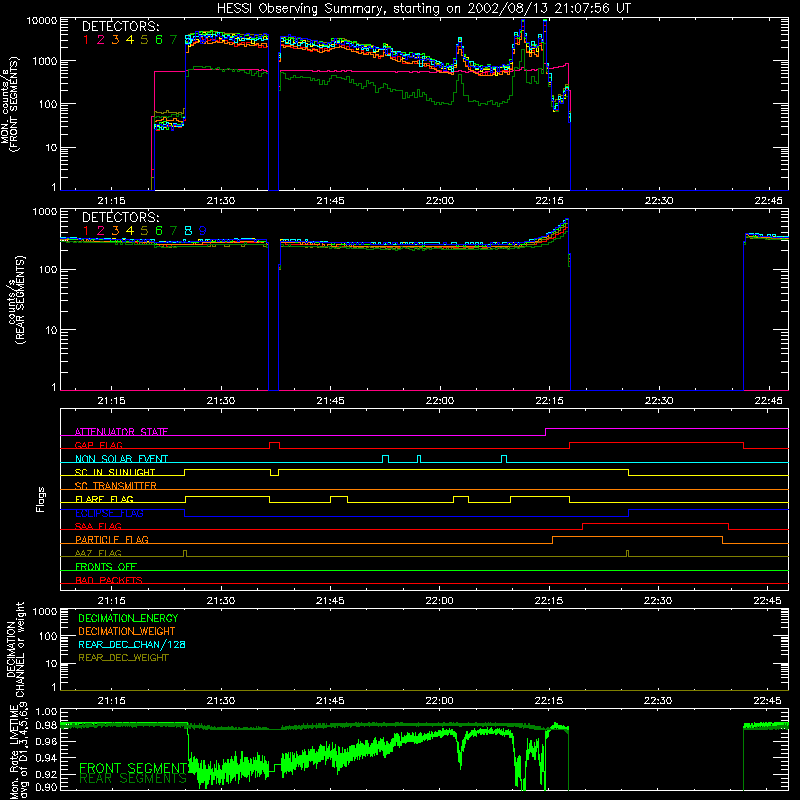Select olive detector 5 in front segments legend
The width and height of the screenshot is (800, 800).
coord(144,40)
